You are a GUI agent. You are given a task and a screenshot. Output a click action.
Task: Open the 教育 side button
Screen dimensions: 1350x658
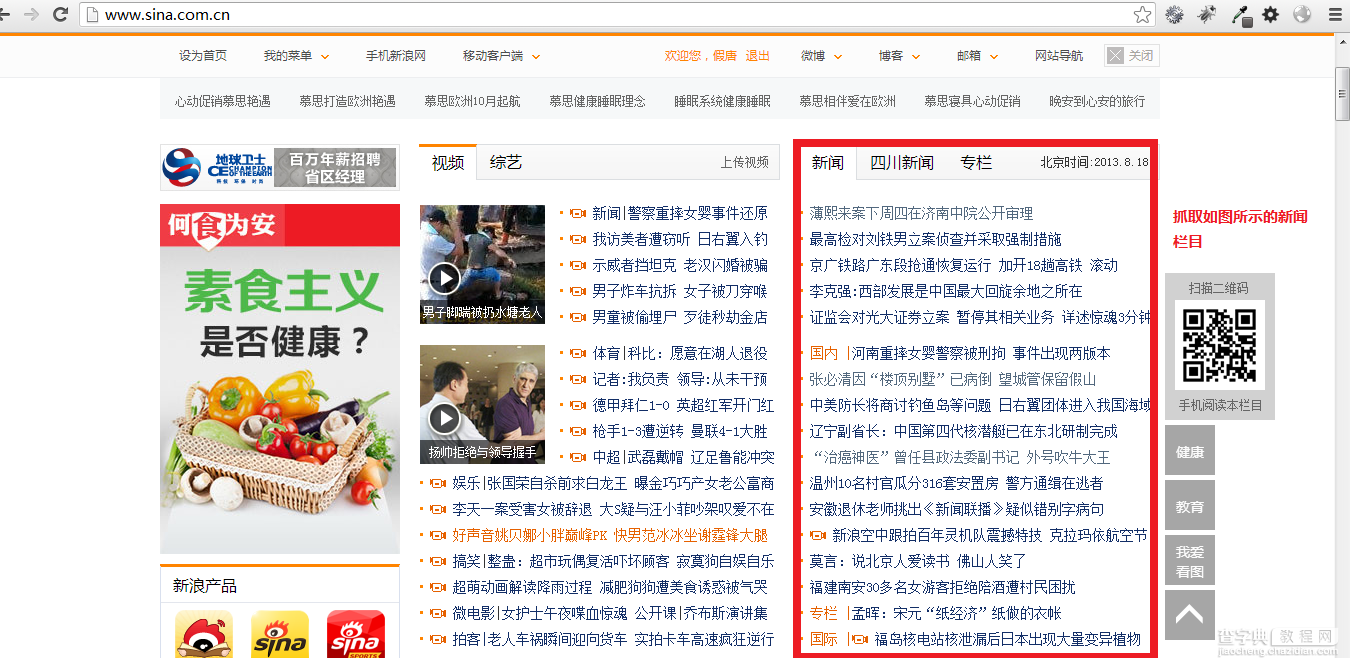pos(1190,507)
